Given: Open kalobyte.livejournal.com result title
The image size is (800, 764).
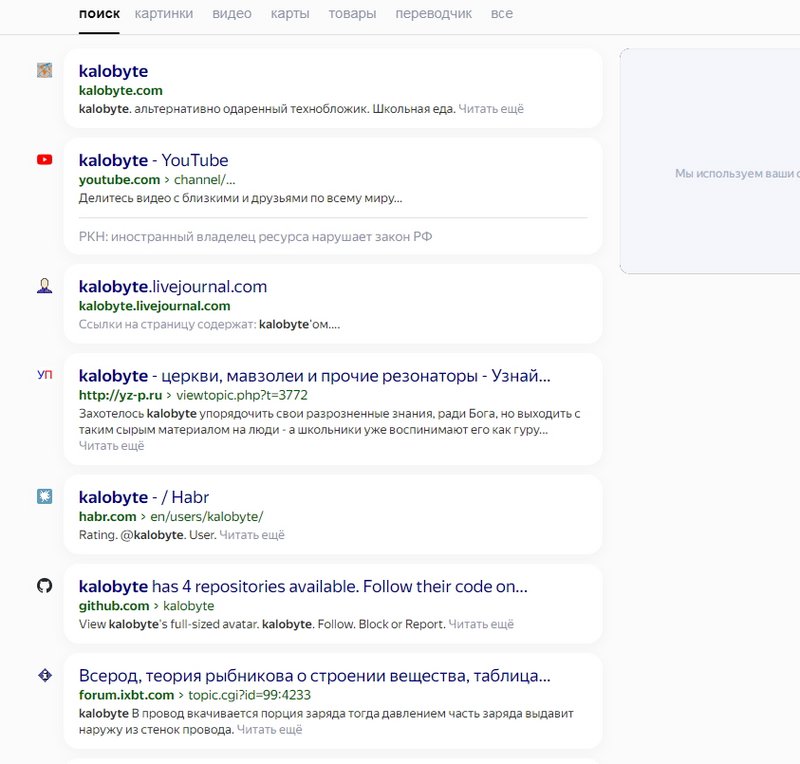Looking at the screenshot, I should pyautogui.click(x=173, y=287).
